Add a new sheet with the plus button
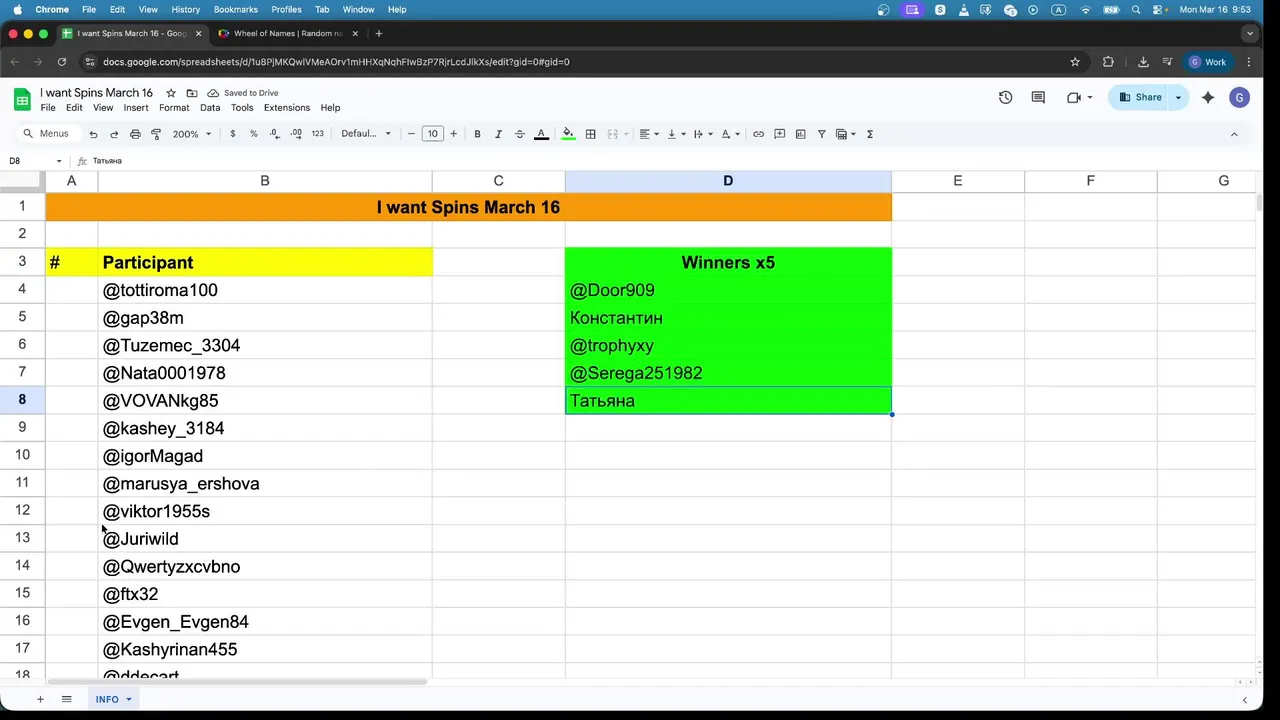The height and width of the screenshot is (720, 1280). tap(40, 699)
